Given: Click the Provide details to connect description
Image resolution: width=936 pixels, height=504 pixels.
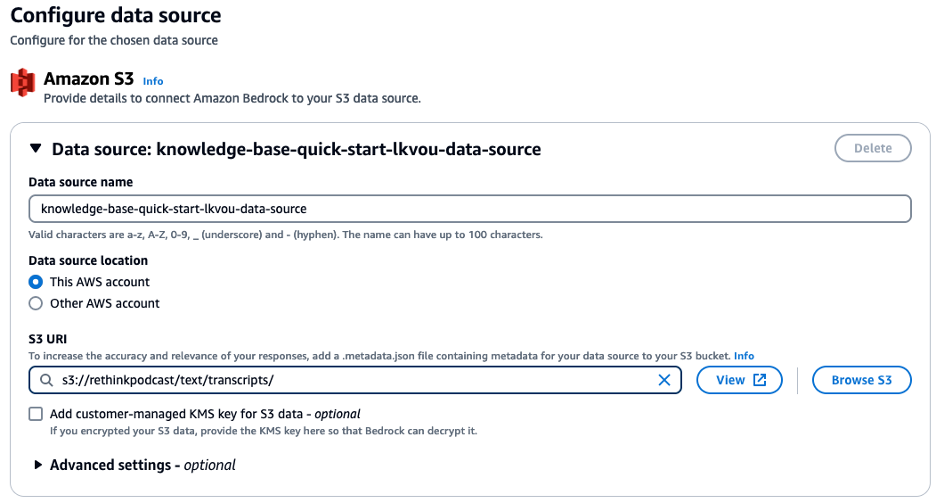Looking at the screenshot, I should [x=232, y=99].
